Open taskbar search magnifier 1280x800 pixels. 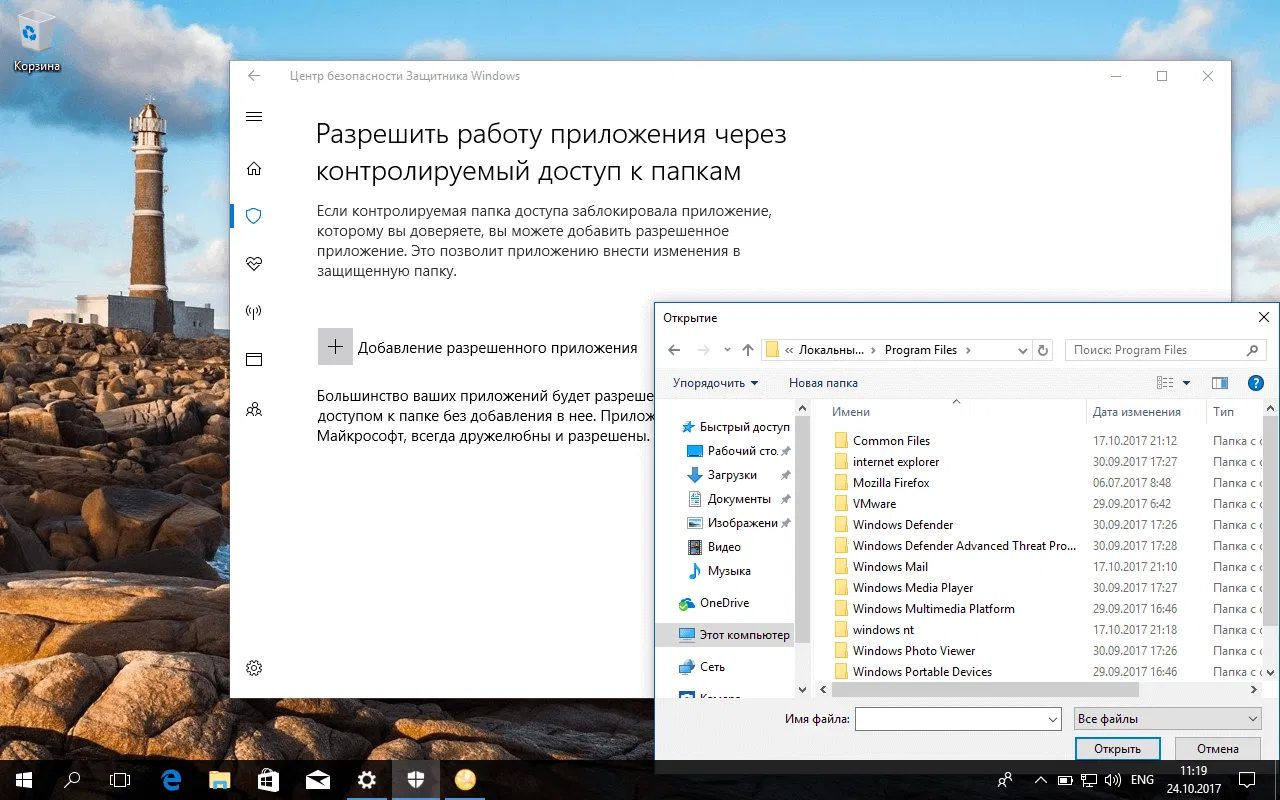[72, 779]
